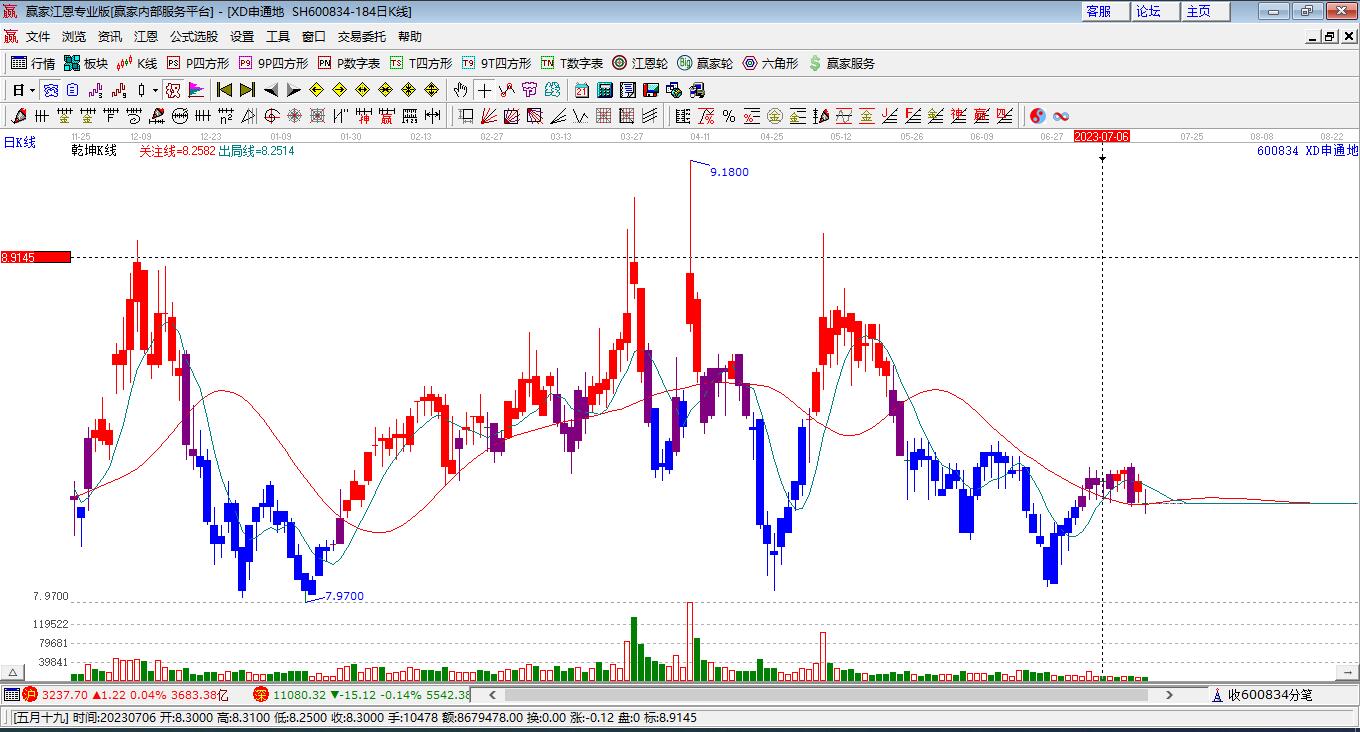Select the hand pan tool
Image resolution: width=1360 pixels, height=732 pixels.
[x=461, y=90]
